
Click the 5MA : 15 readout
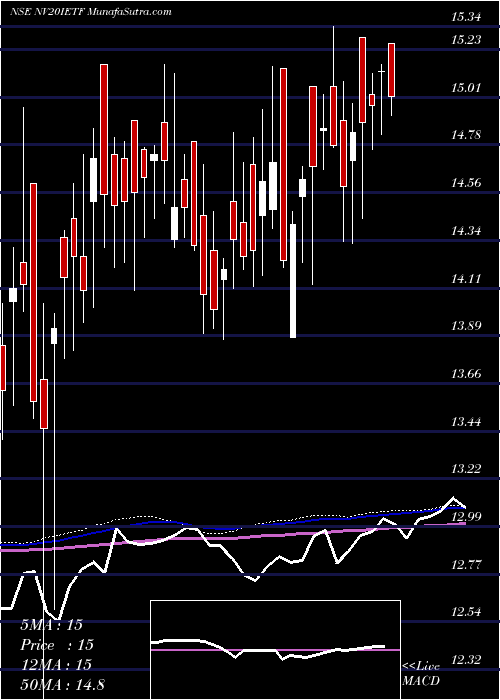click(x=52, y=625)
